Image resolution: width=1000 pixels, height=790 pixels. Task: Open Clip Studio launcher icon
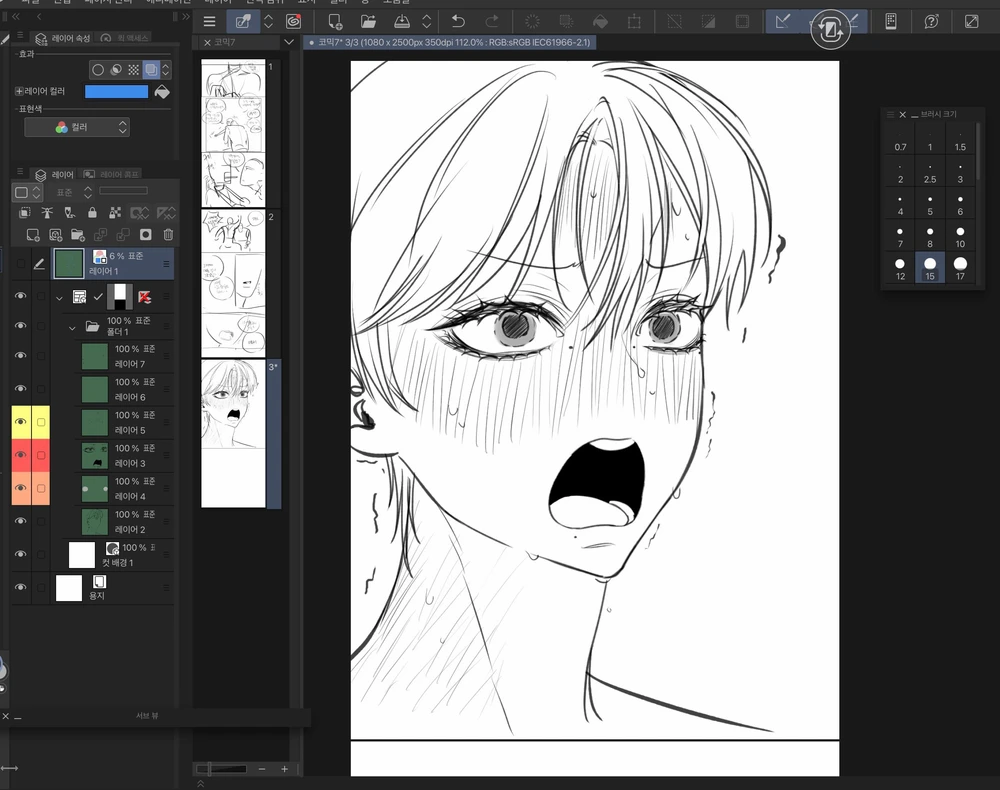[x=293, y=22]
